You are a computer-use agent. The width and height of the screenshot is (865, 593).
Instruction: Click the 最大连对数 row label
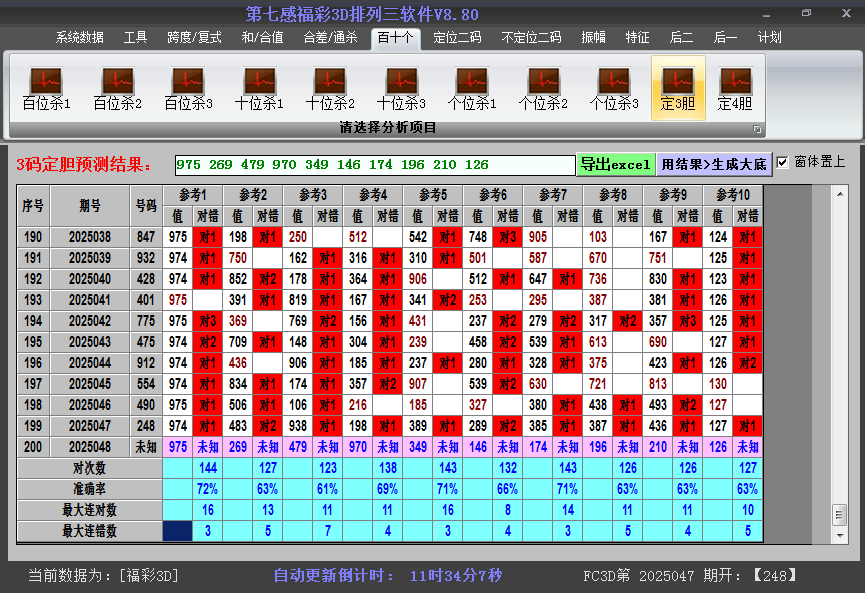[x=89, y=510]
